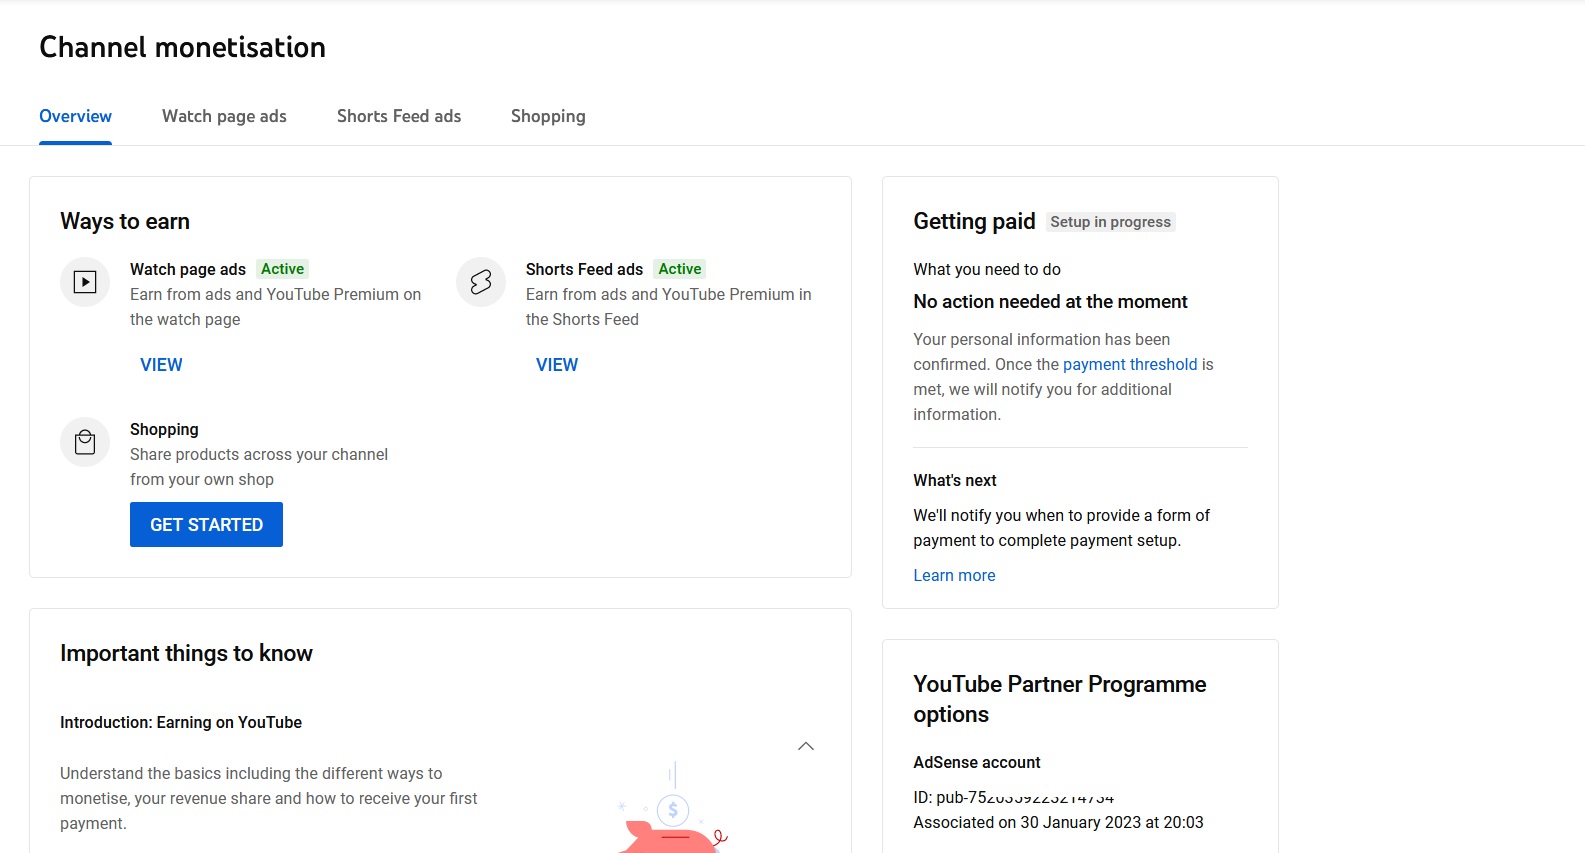Click the Active badge beside Watch page ads
Image resolution: width=1585 pixels, height=853 pixels.
(x=282, y=269)
